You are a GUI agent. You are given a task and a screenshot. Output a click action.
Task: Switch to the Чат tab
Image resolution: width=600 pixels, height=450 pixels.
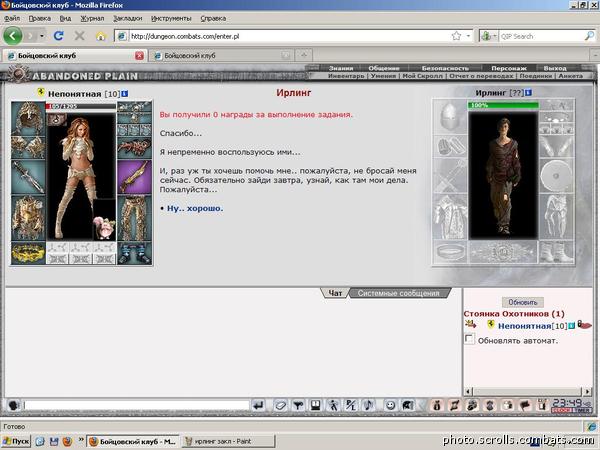(x=335, y=293)
